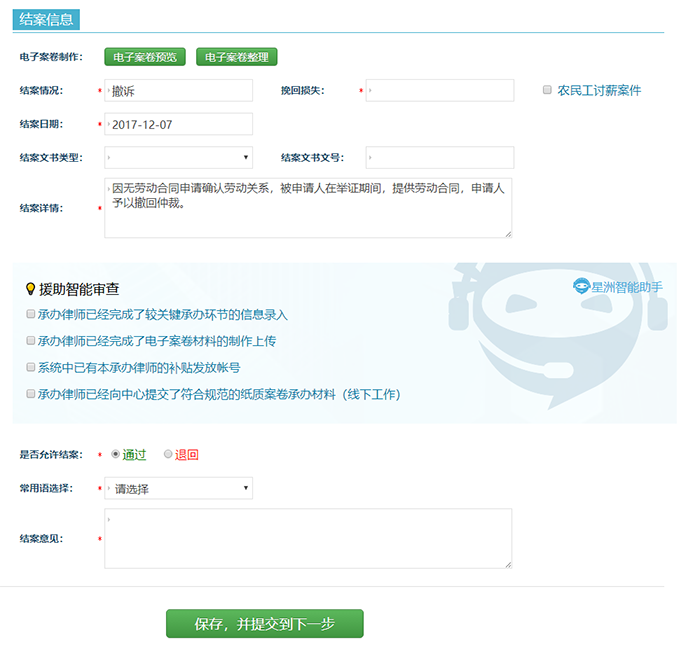Click the 结案详情 text area corner handle
The width and height of the screenshot is (700, 645).
(508, 234)
